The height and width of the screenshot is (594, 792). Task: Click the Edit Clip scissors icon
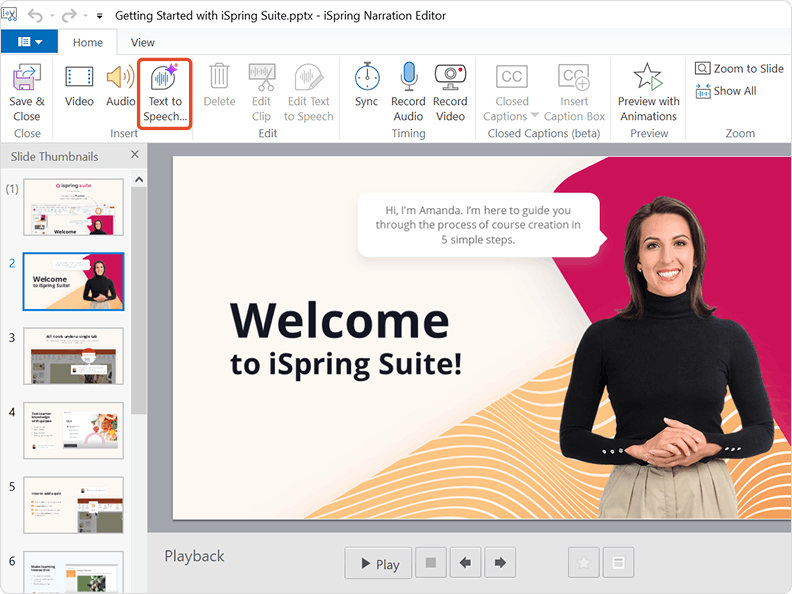262,77
